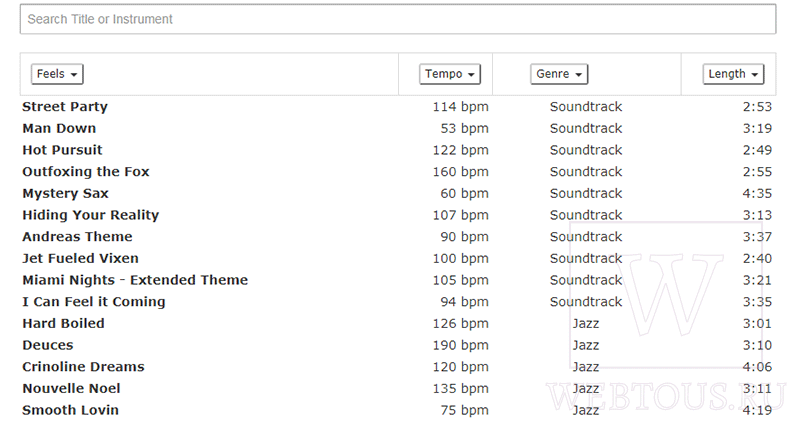Open I Can Feel it Coming

coord(94,302)
